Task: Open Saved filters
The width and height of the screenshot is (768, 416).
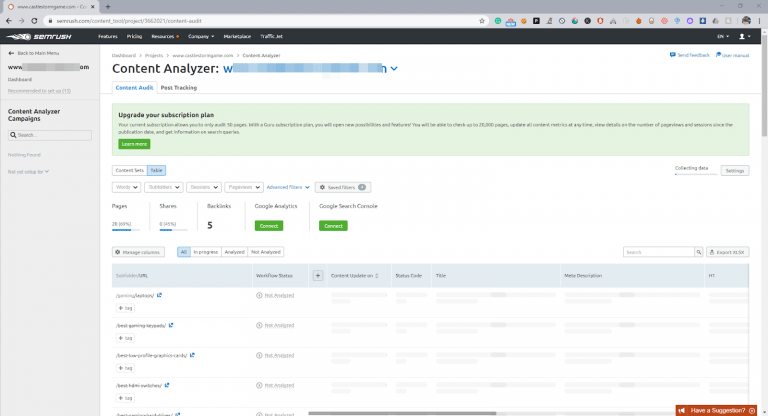Action: [x=343, y=187]
